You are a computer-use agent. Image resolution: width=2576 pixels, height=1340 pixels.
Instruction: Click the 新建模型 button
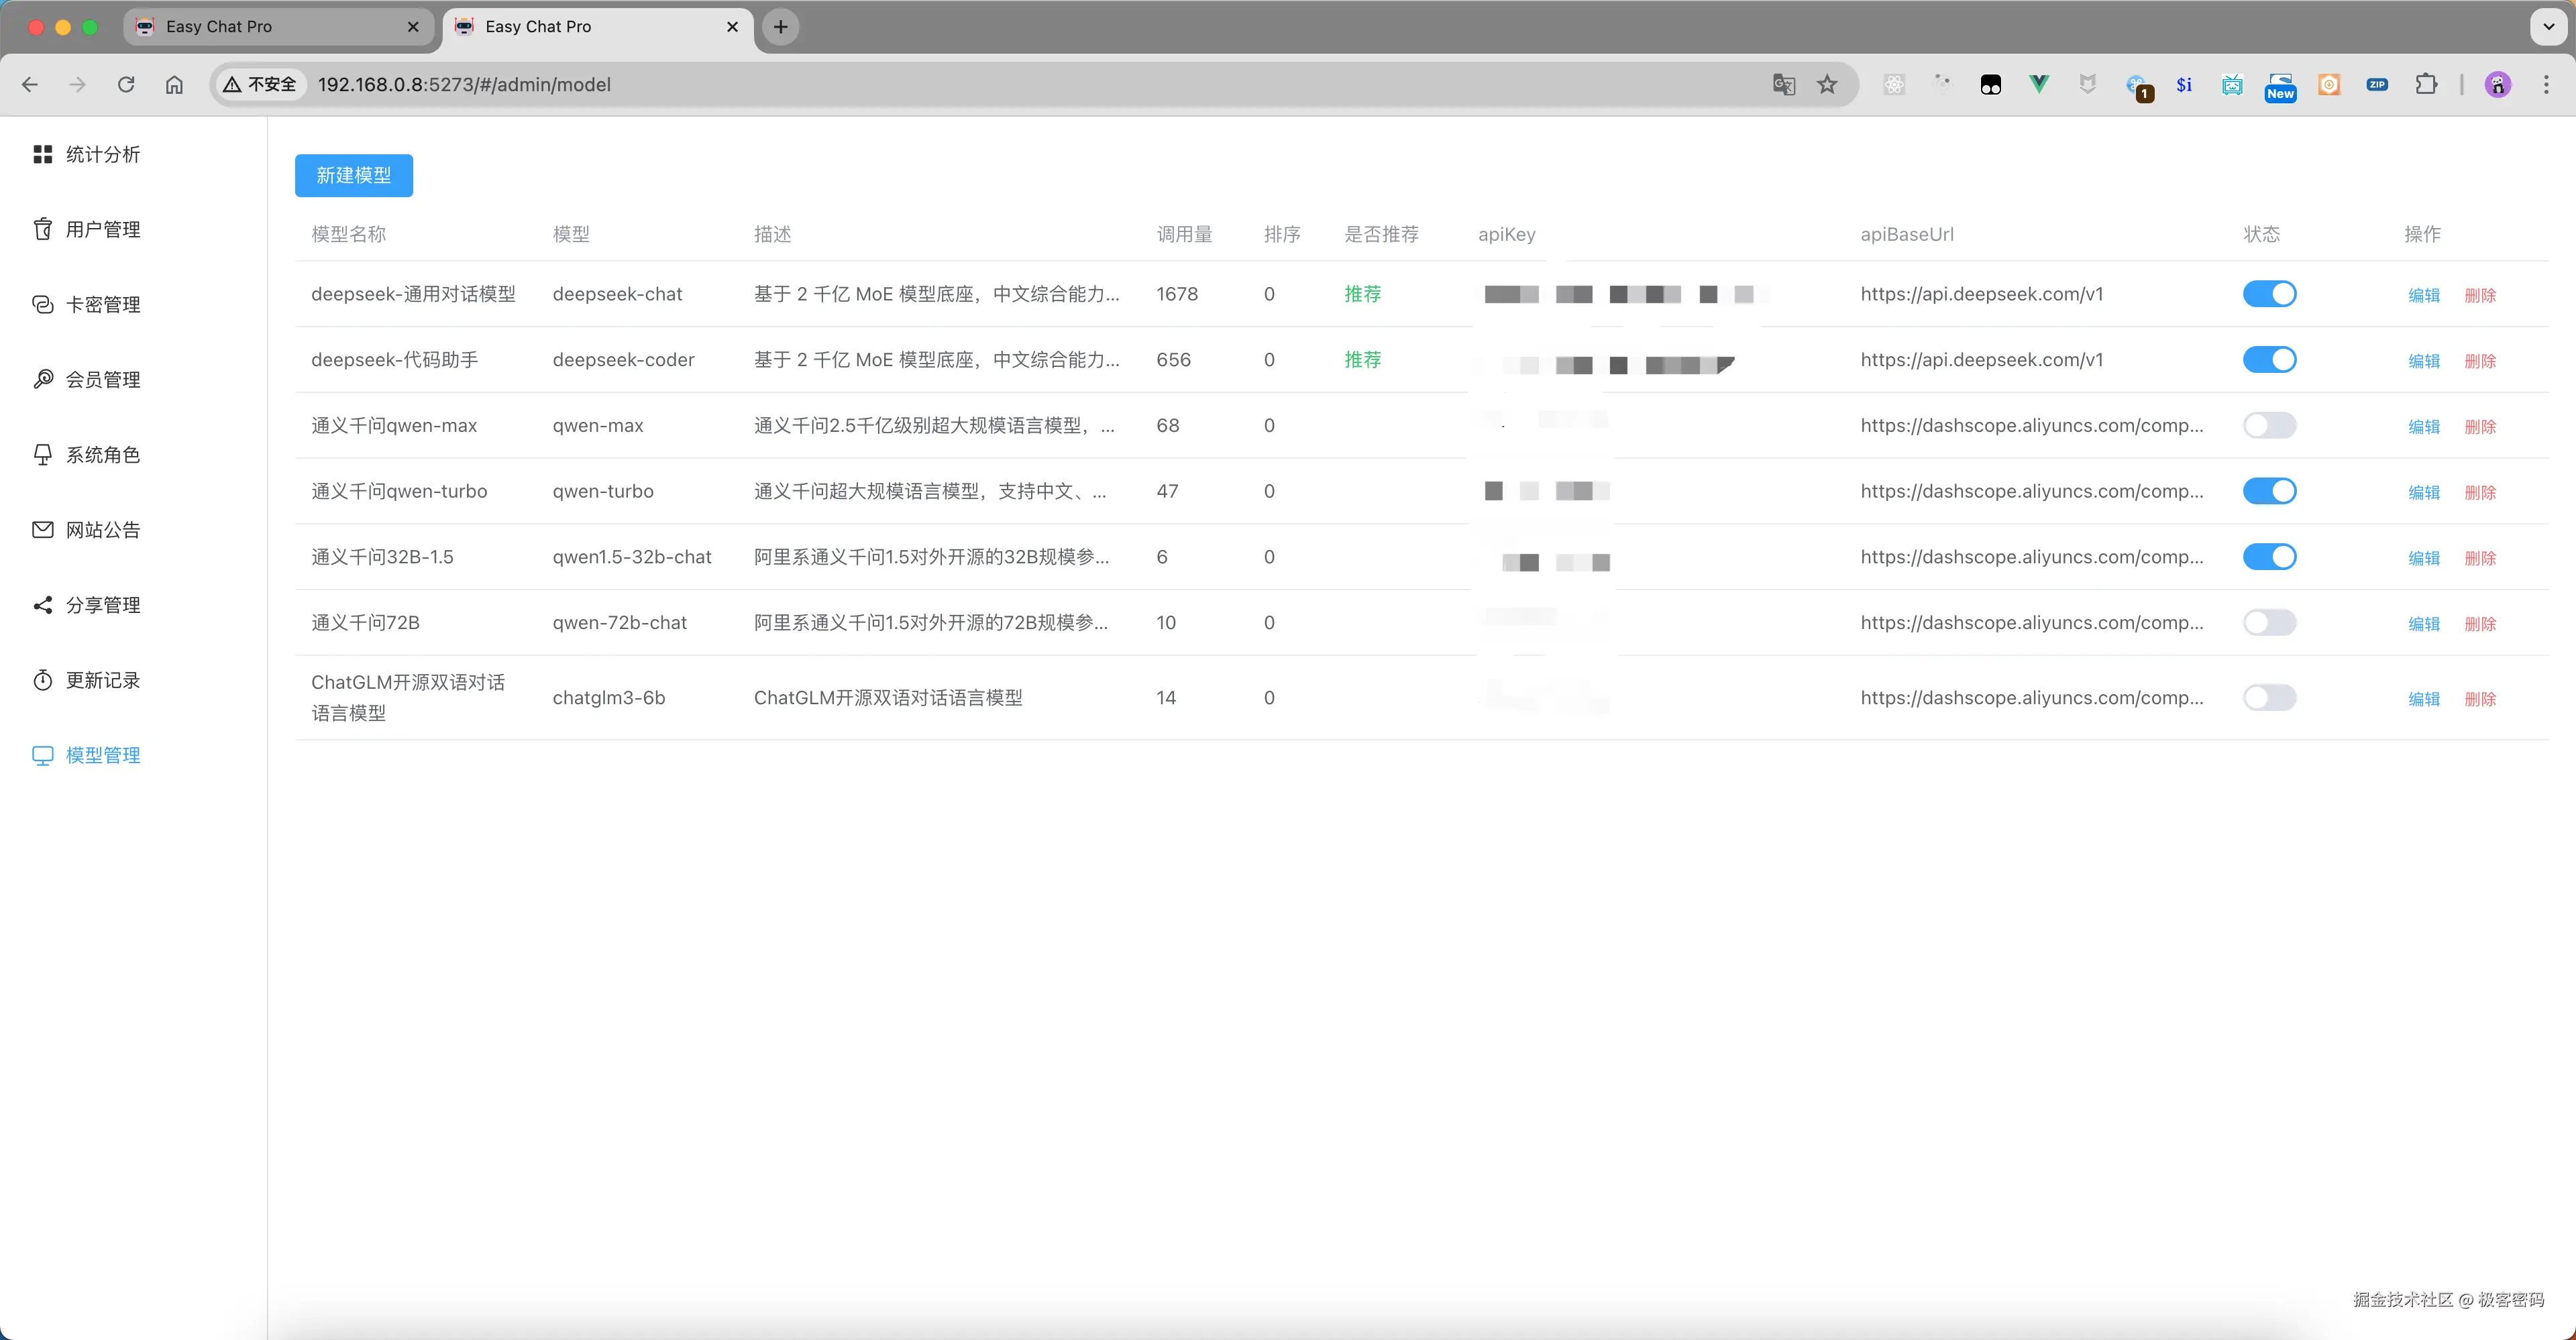tap(354, 175)
